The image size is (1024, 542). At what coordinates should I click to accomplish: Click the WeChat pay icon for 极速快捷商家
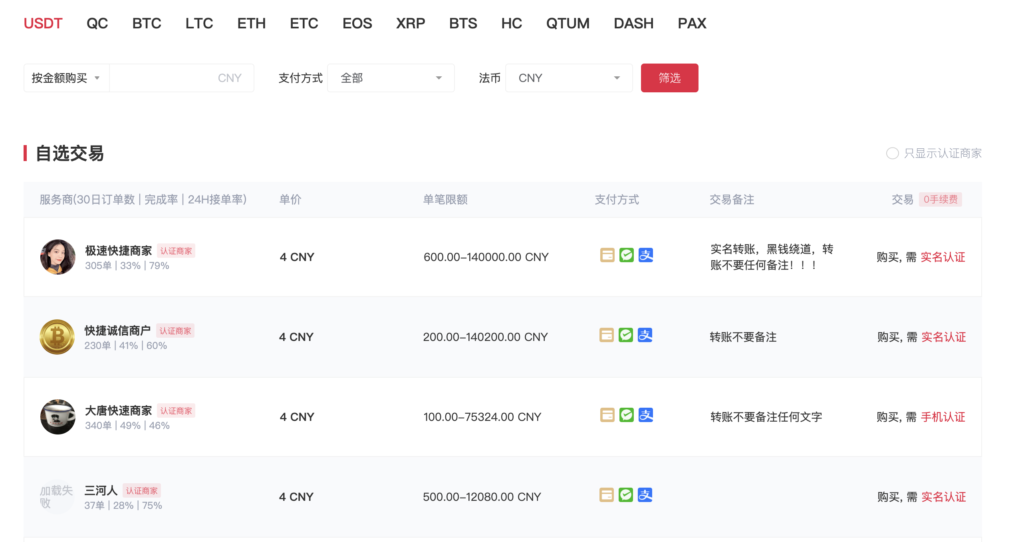pos(626,255)
